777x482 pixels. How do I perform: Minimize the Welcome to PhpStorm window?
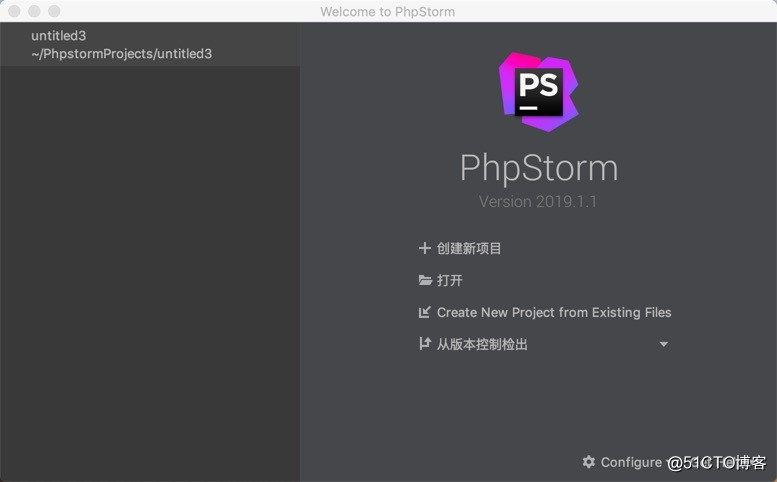tap(34, 11)
